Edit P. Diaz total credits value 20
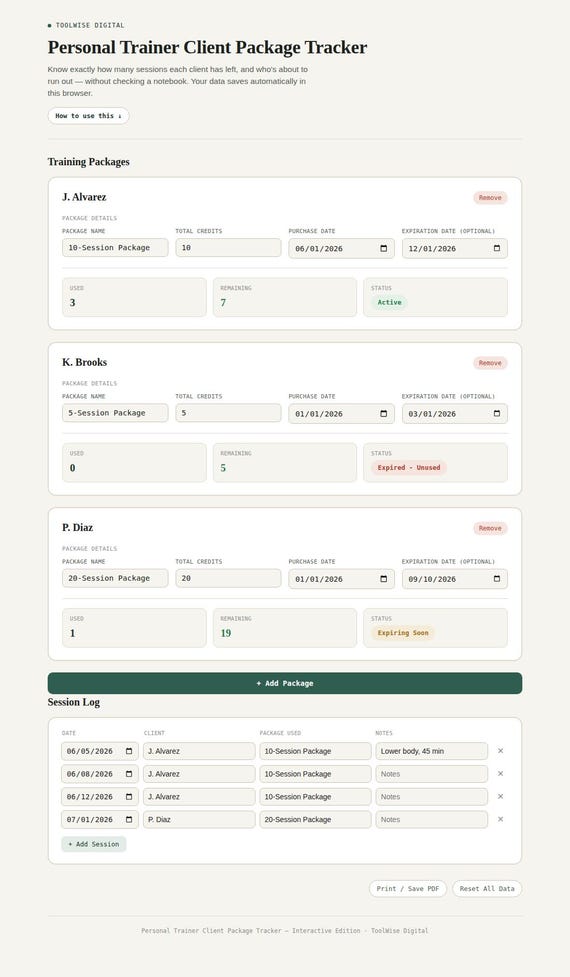The image size is (570, 977). pyautogui.click(x=228, y=578)
